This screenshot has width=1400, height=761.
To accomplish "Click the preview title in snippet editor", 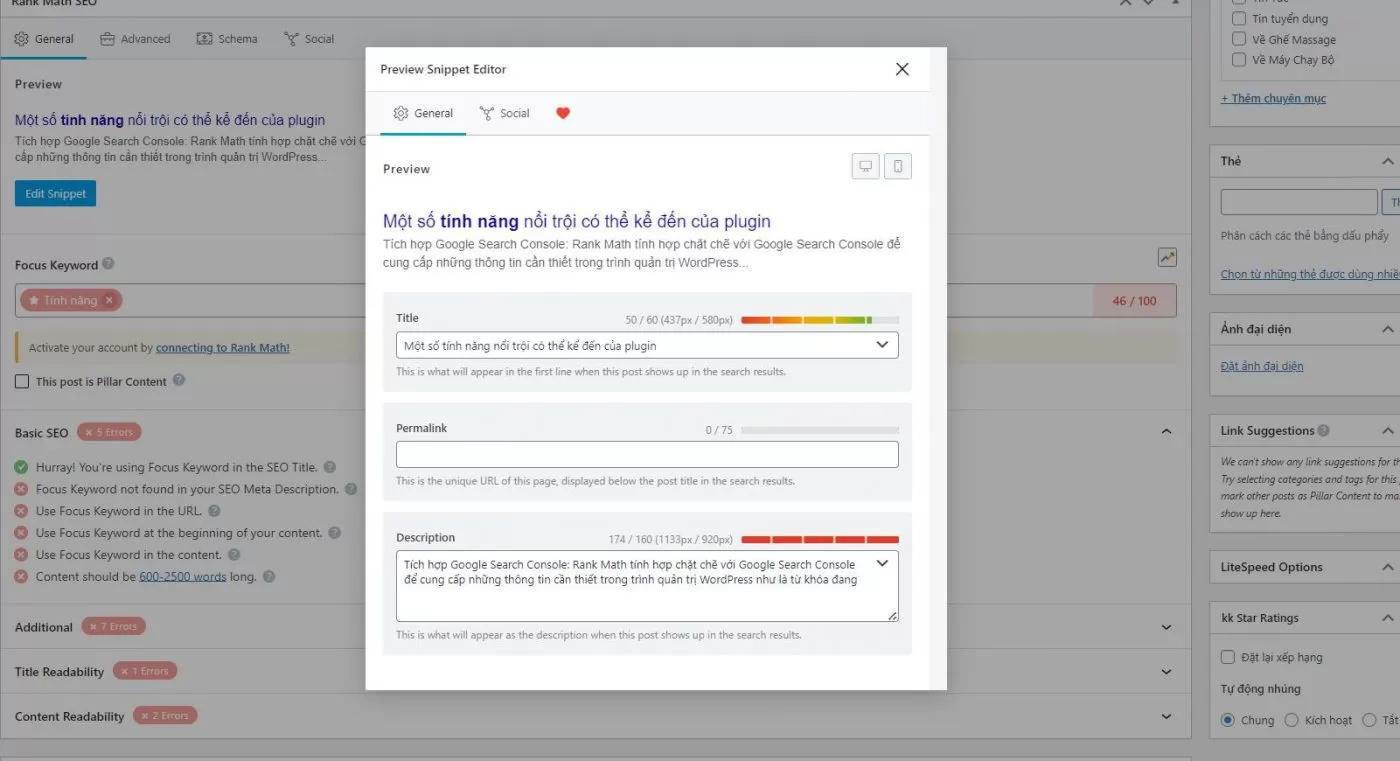I will pyautogui.click(x=577, y=221).
